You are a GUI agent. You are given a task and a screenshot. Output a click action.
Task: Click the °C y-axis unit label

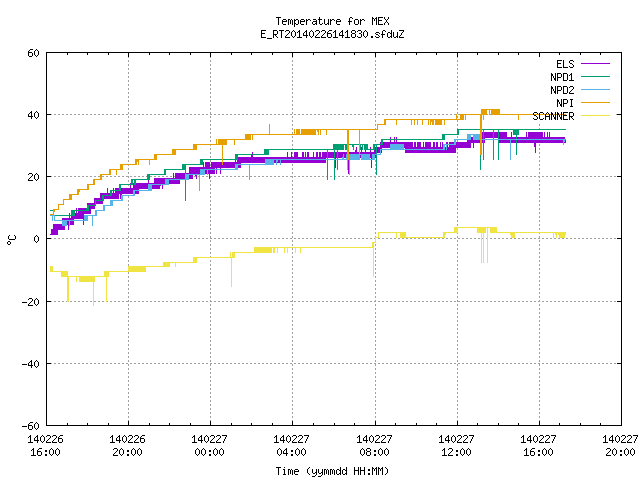point(12,240)
